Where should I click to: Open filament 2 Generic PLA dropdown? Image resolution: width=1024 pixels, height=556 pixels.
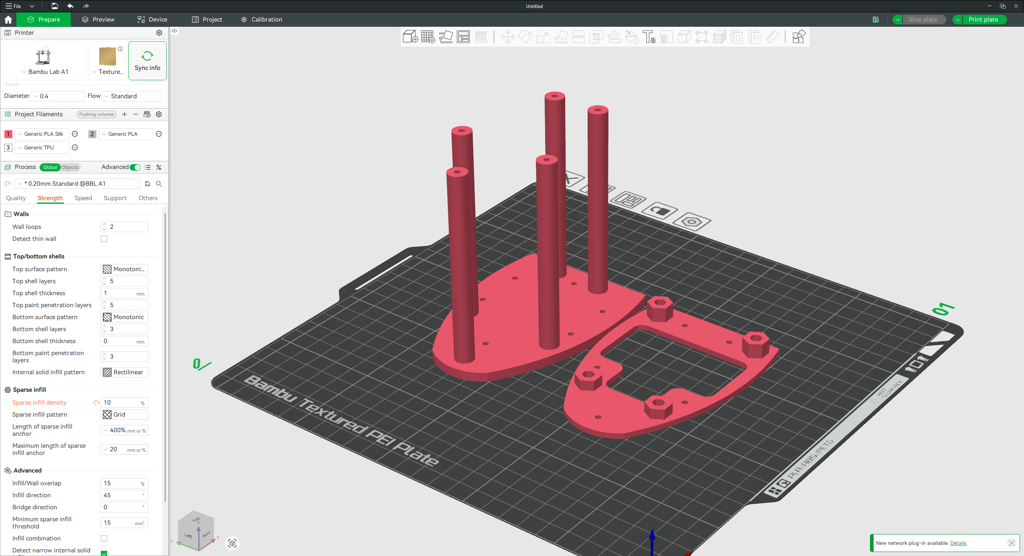[126, 134]
